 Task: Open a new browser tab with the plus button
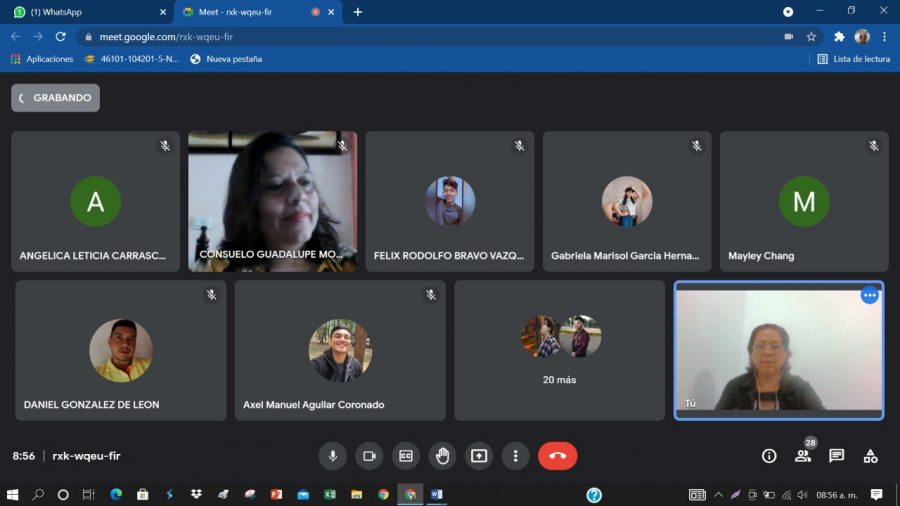tap(358, 12)
